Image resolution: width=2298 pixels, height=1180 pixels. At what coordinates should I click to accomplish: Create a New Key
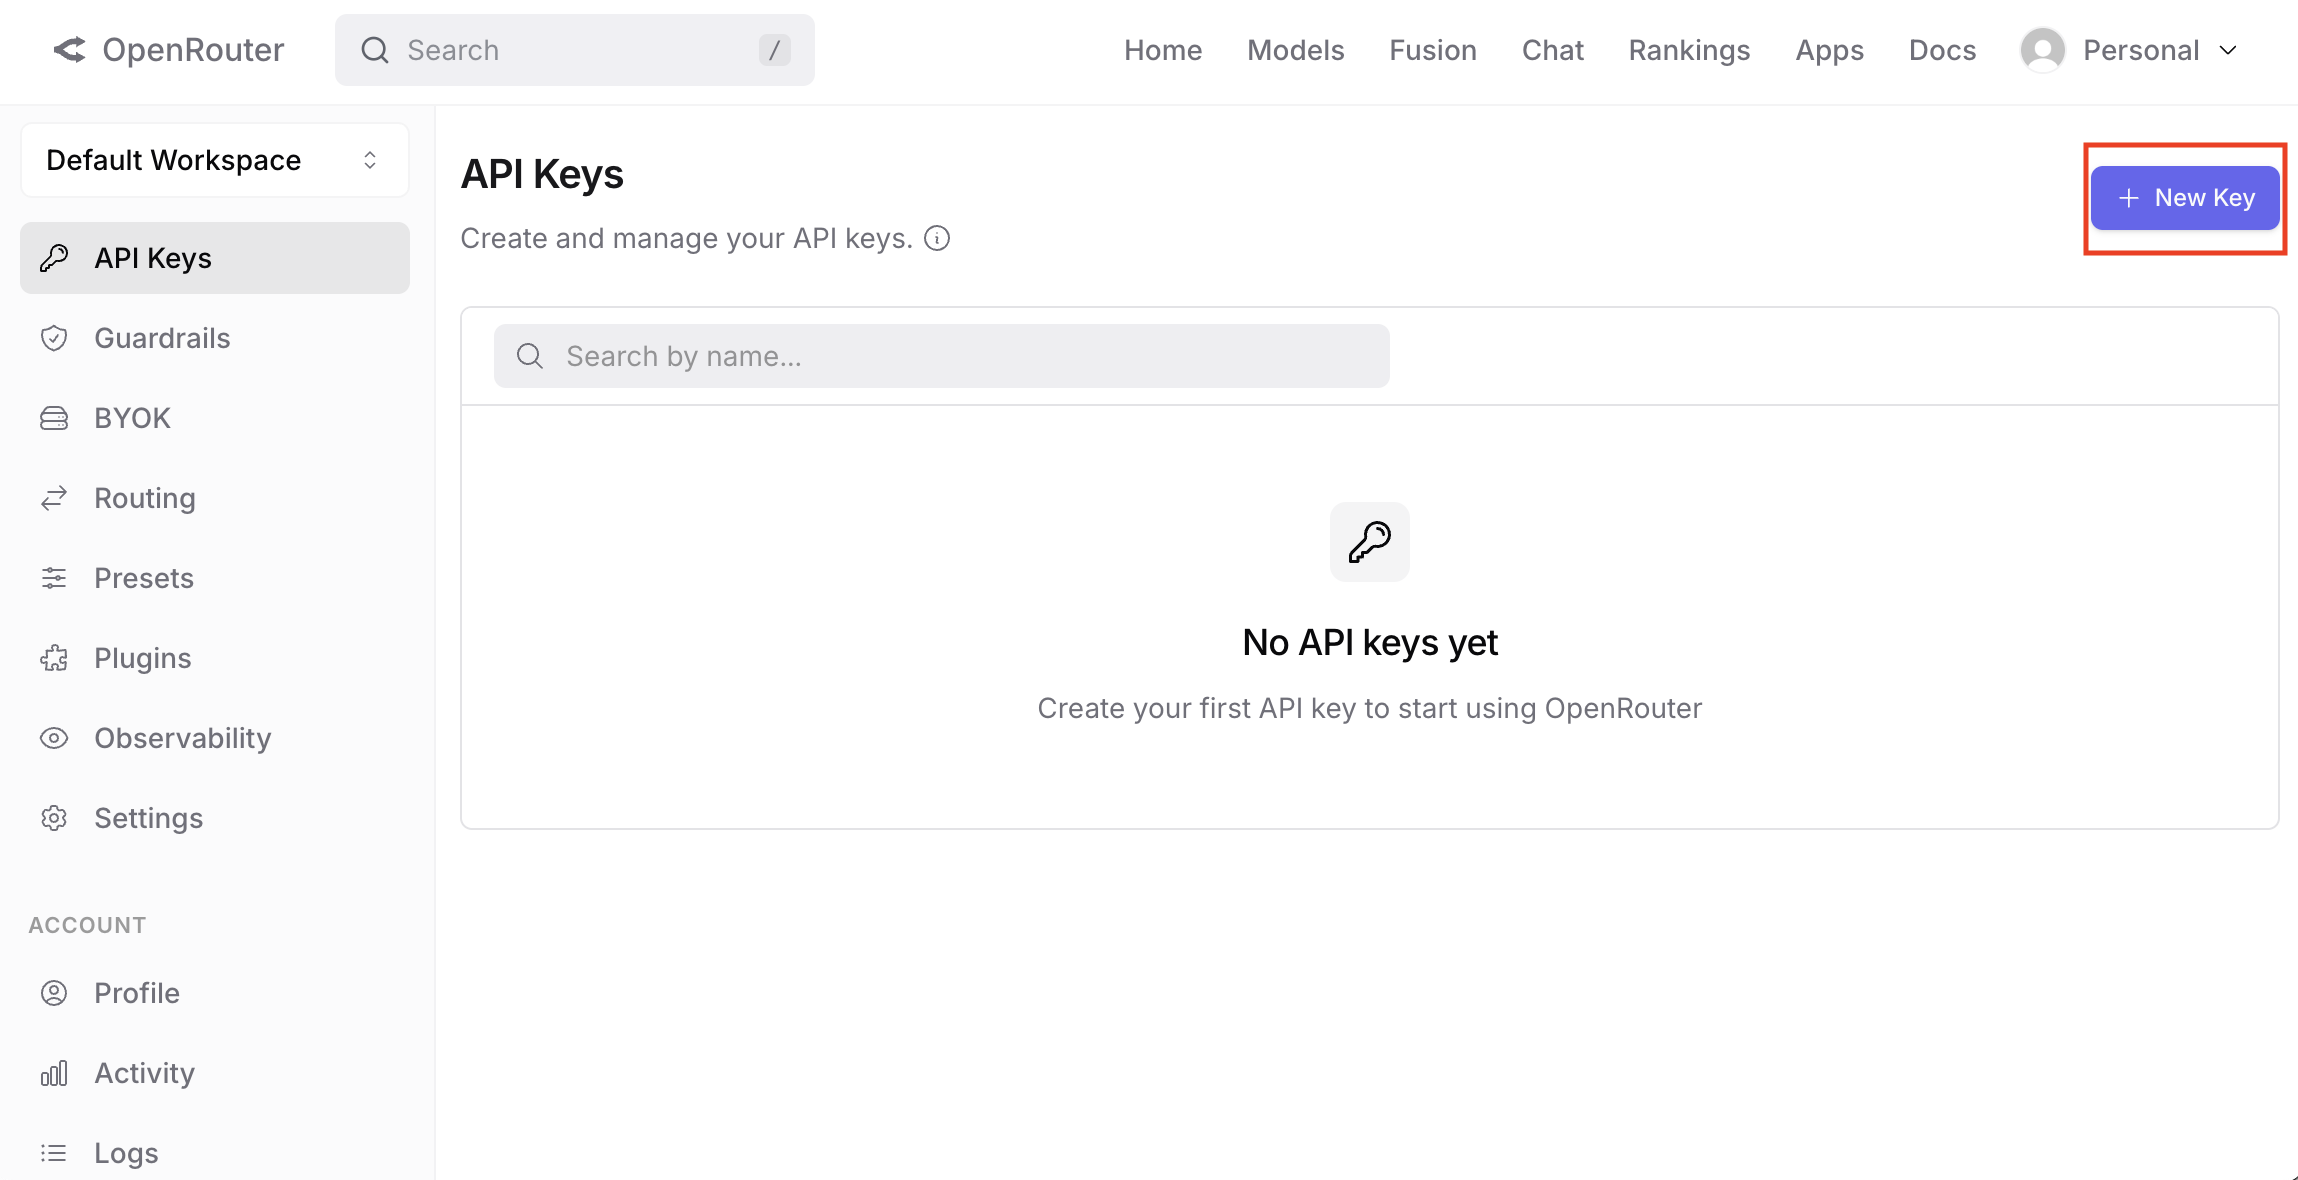coord(2185,198)
